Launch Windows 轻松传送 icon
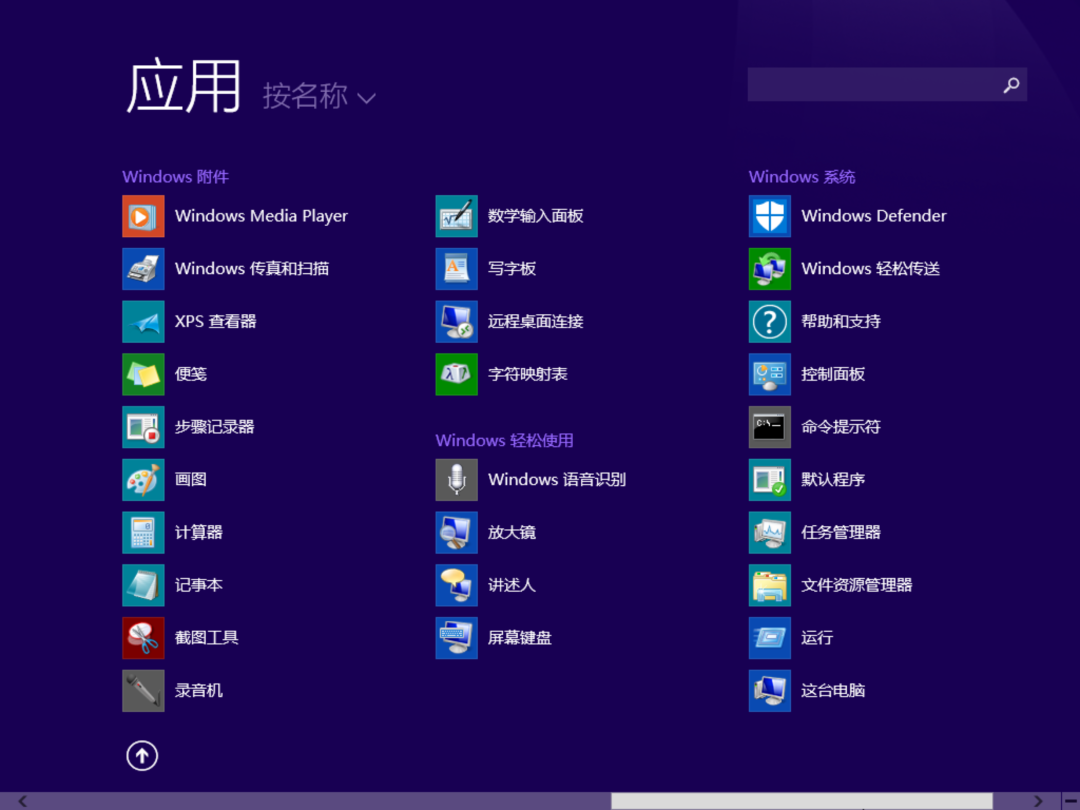 [x=770, y=269]
